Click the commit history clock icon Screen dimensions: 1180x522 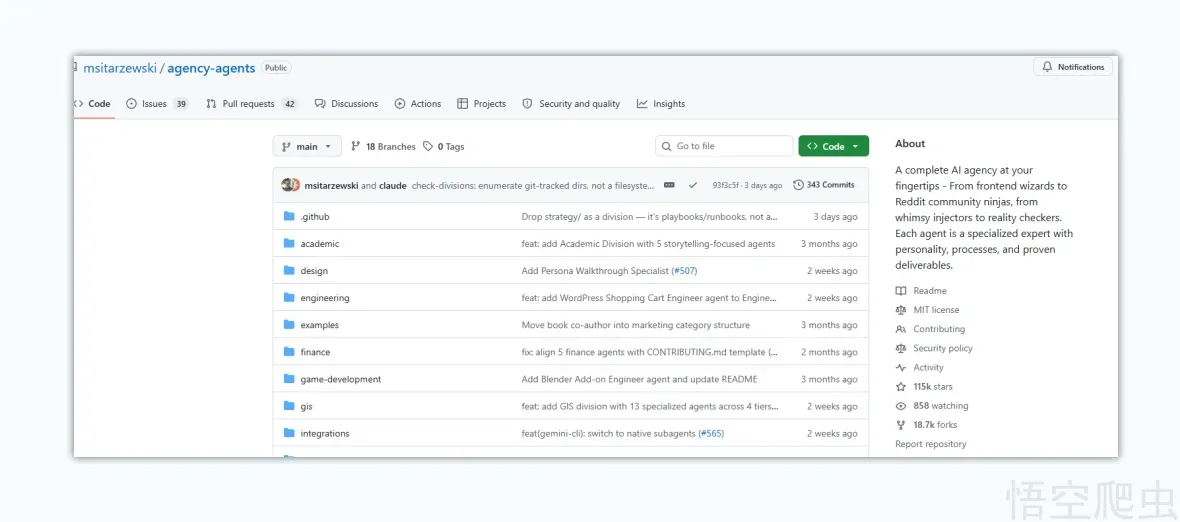pos(798,185)
